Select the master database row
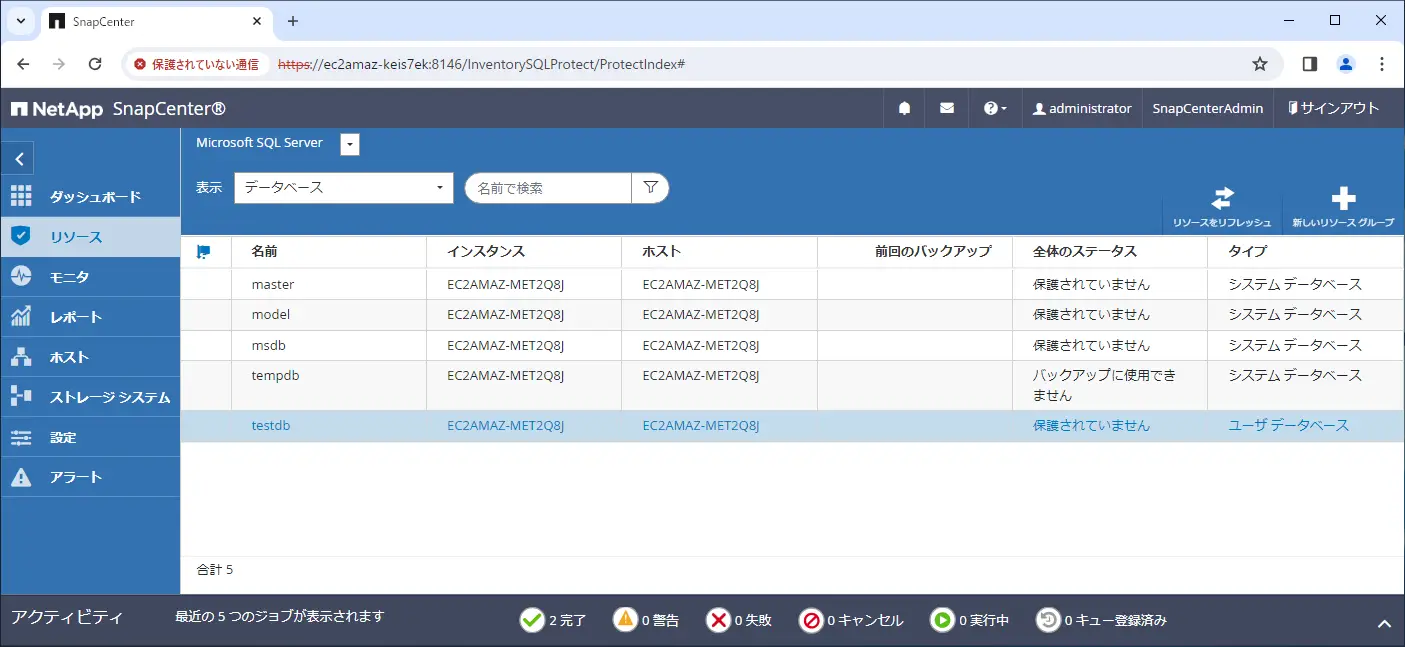Image resolution: width=1405 pixels, height=647 pixels. [792, 285]
